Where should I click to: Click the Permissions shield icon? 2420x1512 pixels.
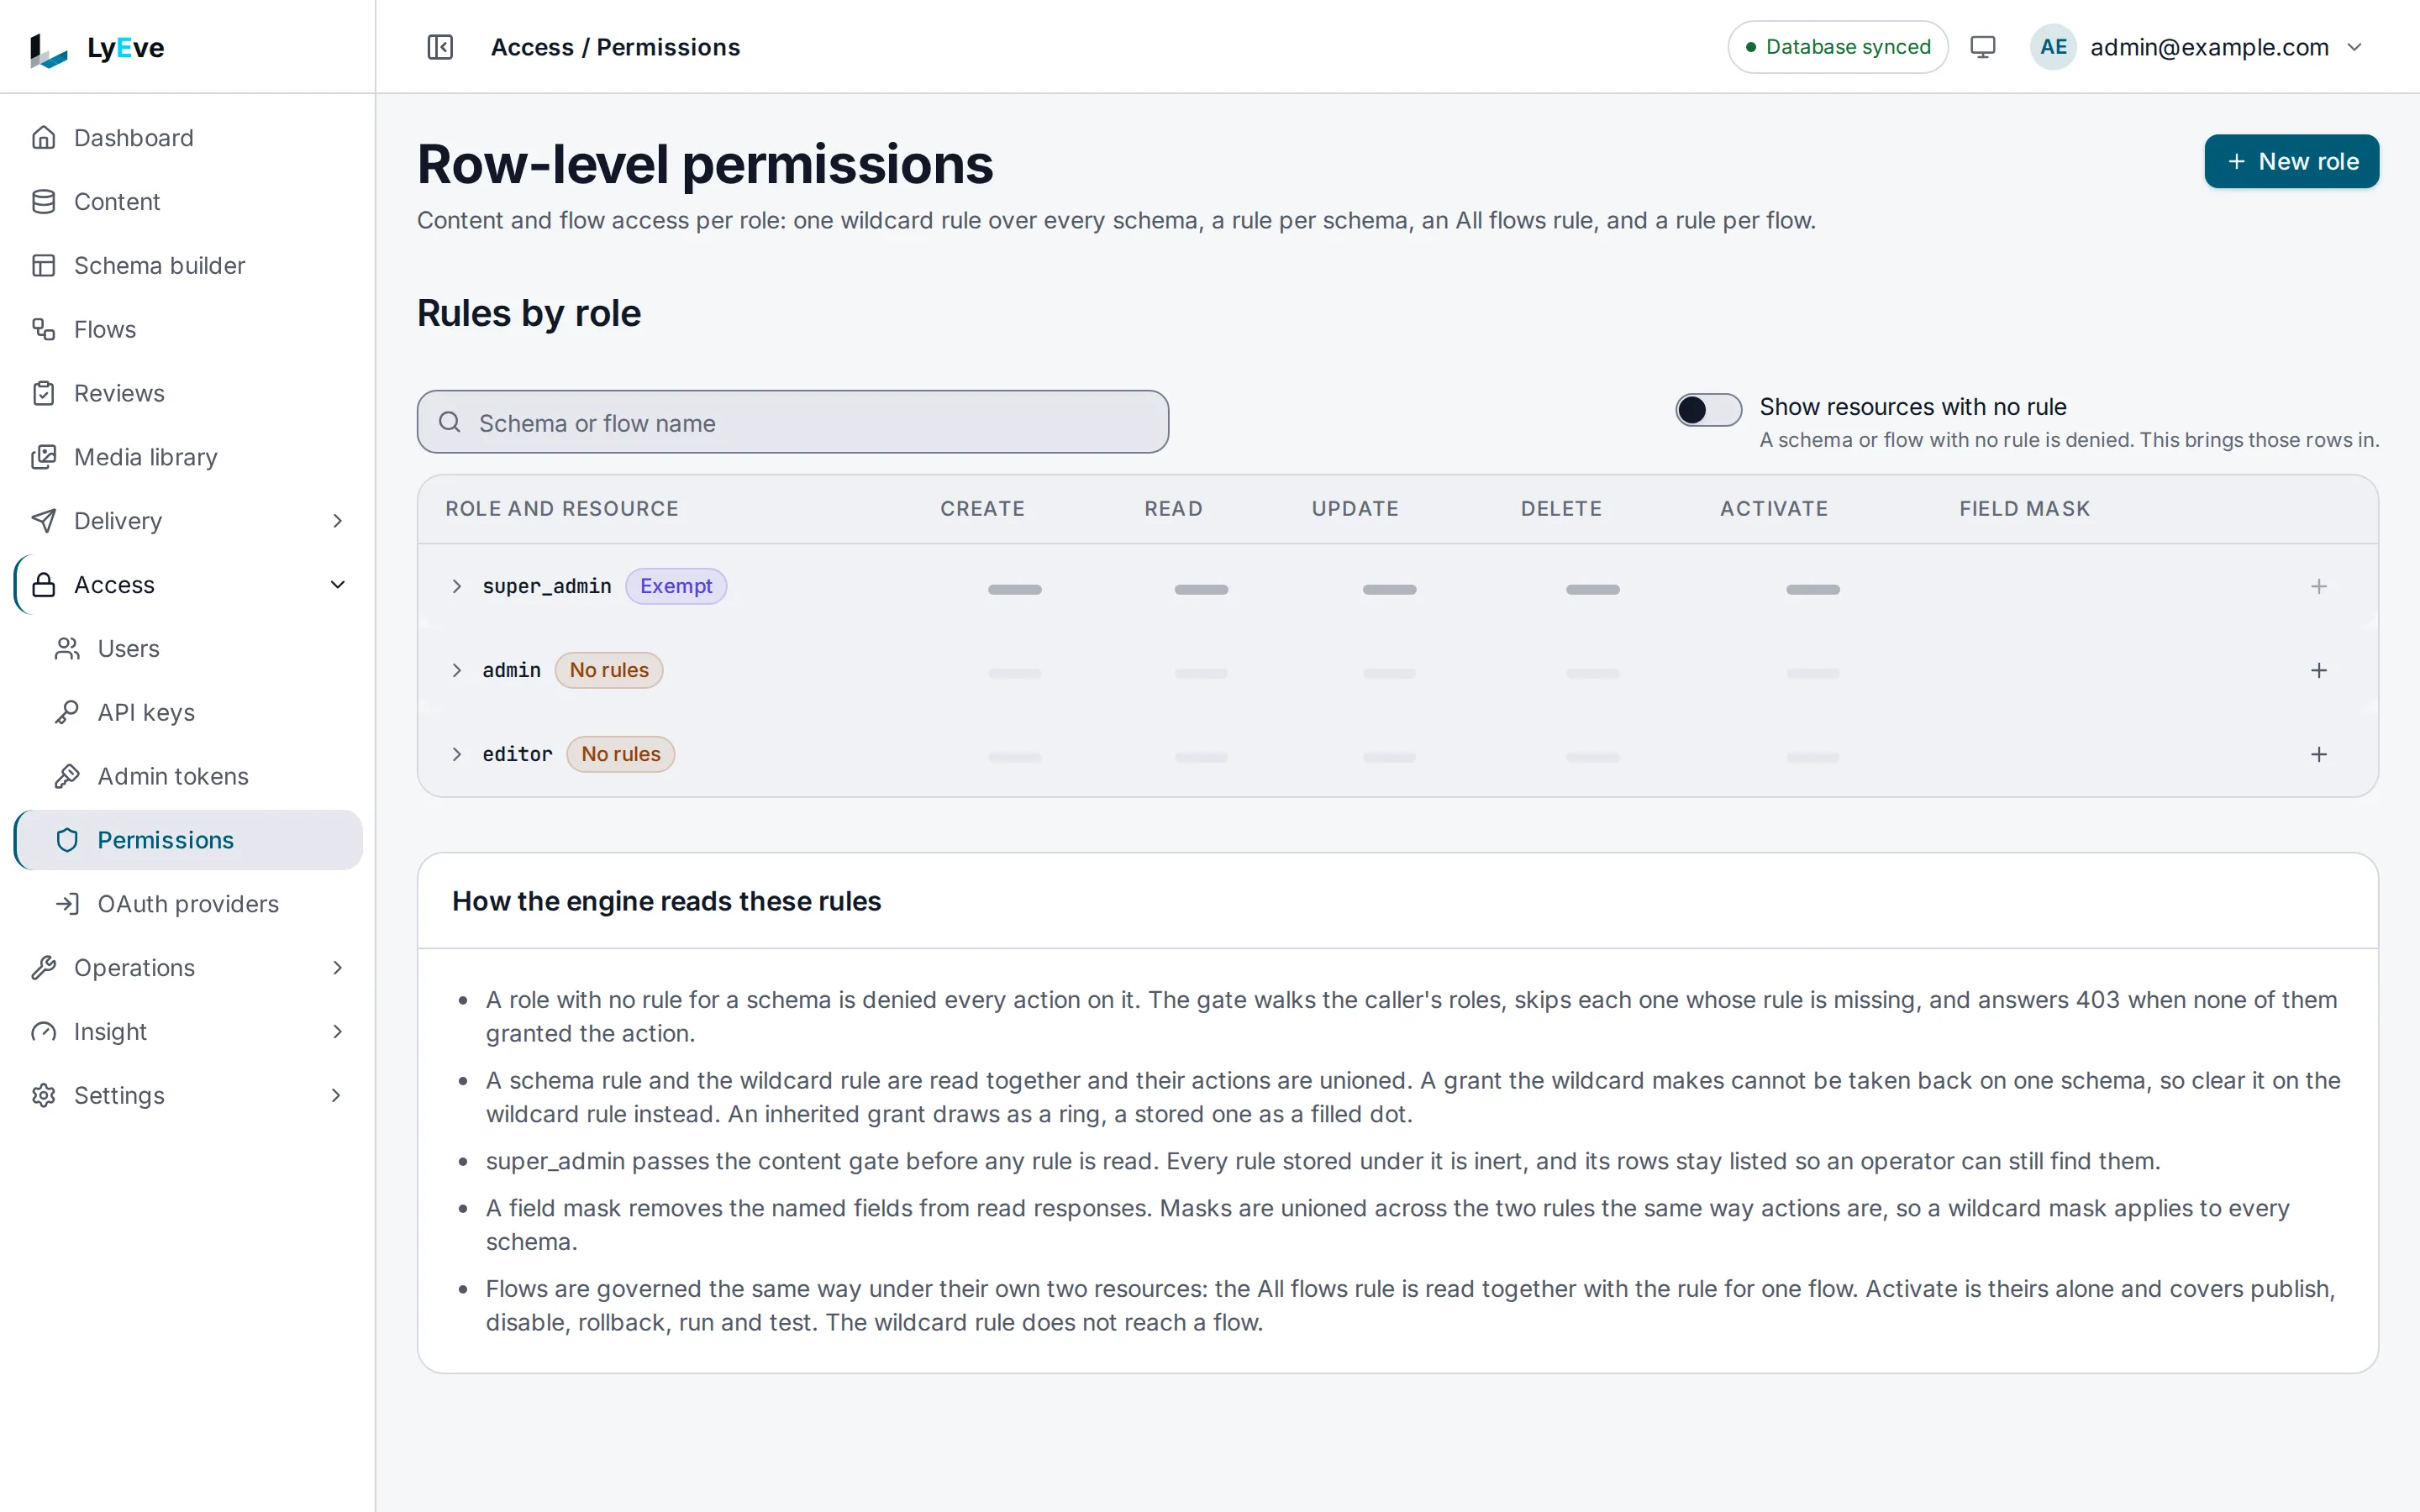click(67, 840)
